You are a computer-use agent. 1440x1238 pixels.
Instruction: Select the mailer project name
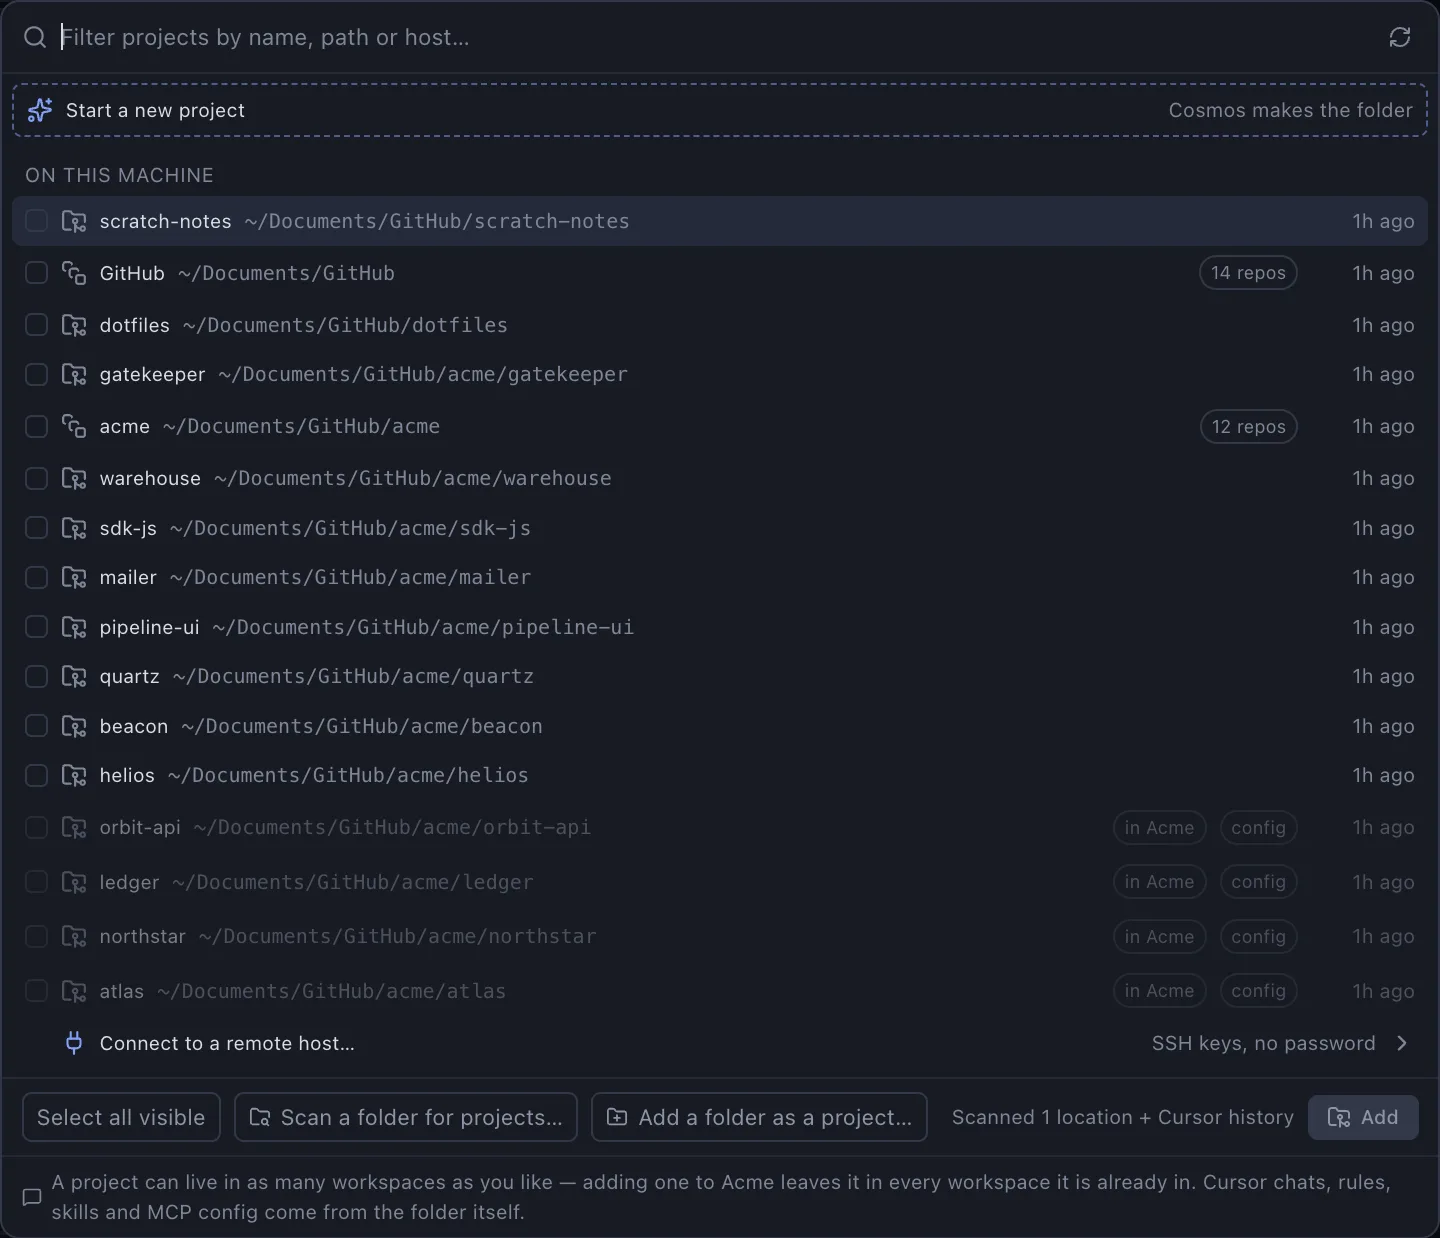128,577
